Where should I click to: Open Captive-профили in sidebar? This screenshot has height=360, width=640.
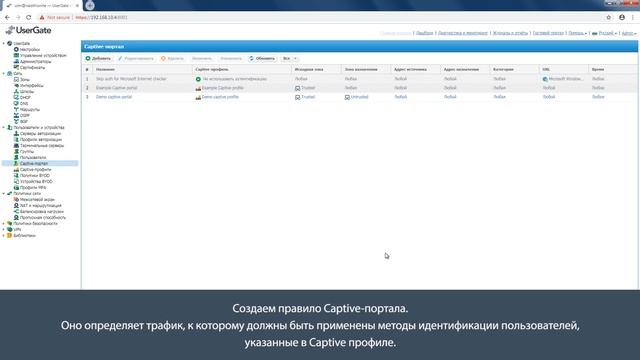(36, 169)
